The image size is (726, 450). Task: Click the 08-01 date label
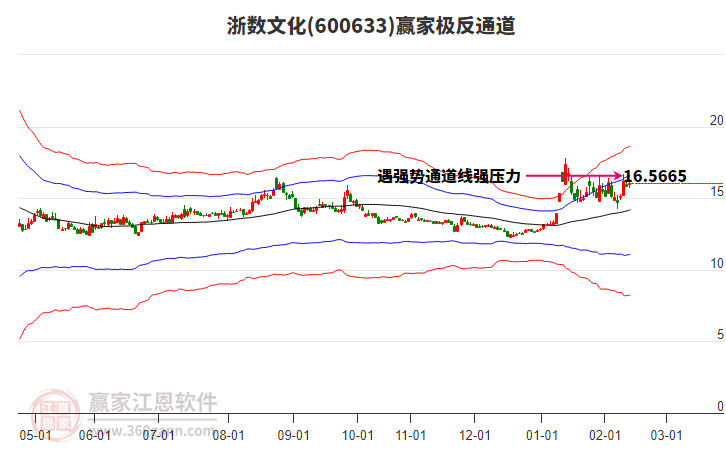coord(228,435)
